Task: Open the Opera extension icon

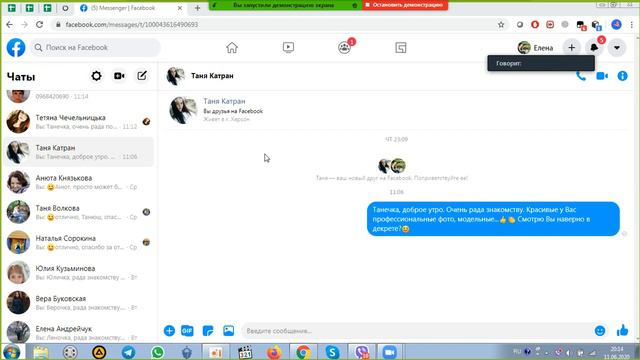Action: coord(535,24)
